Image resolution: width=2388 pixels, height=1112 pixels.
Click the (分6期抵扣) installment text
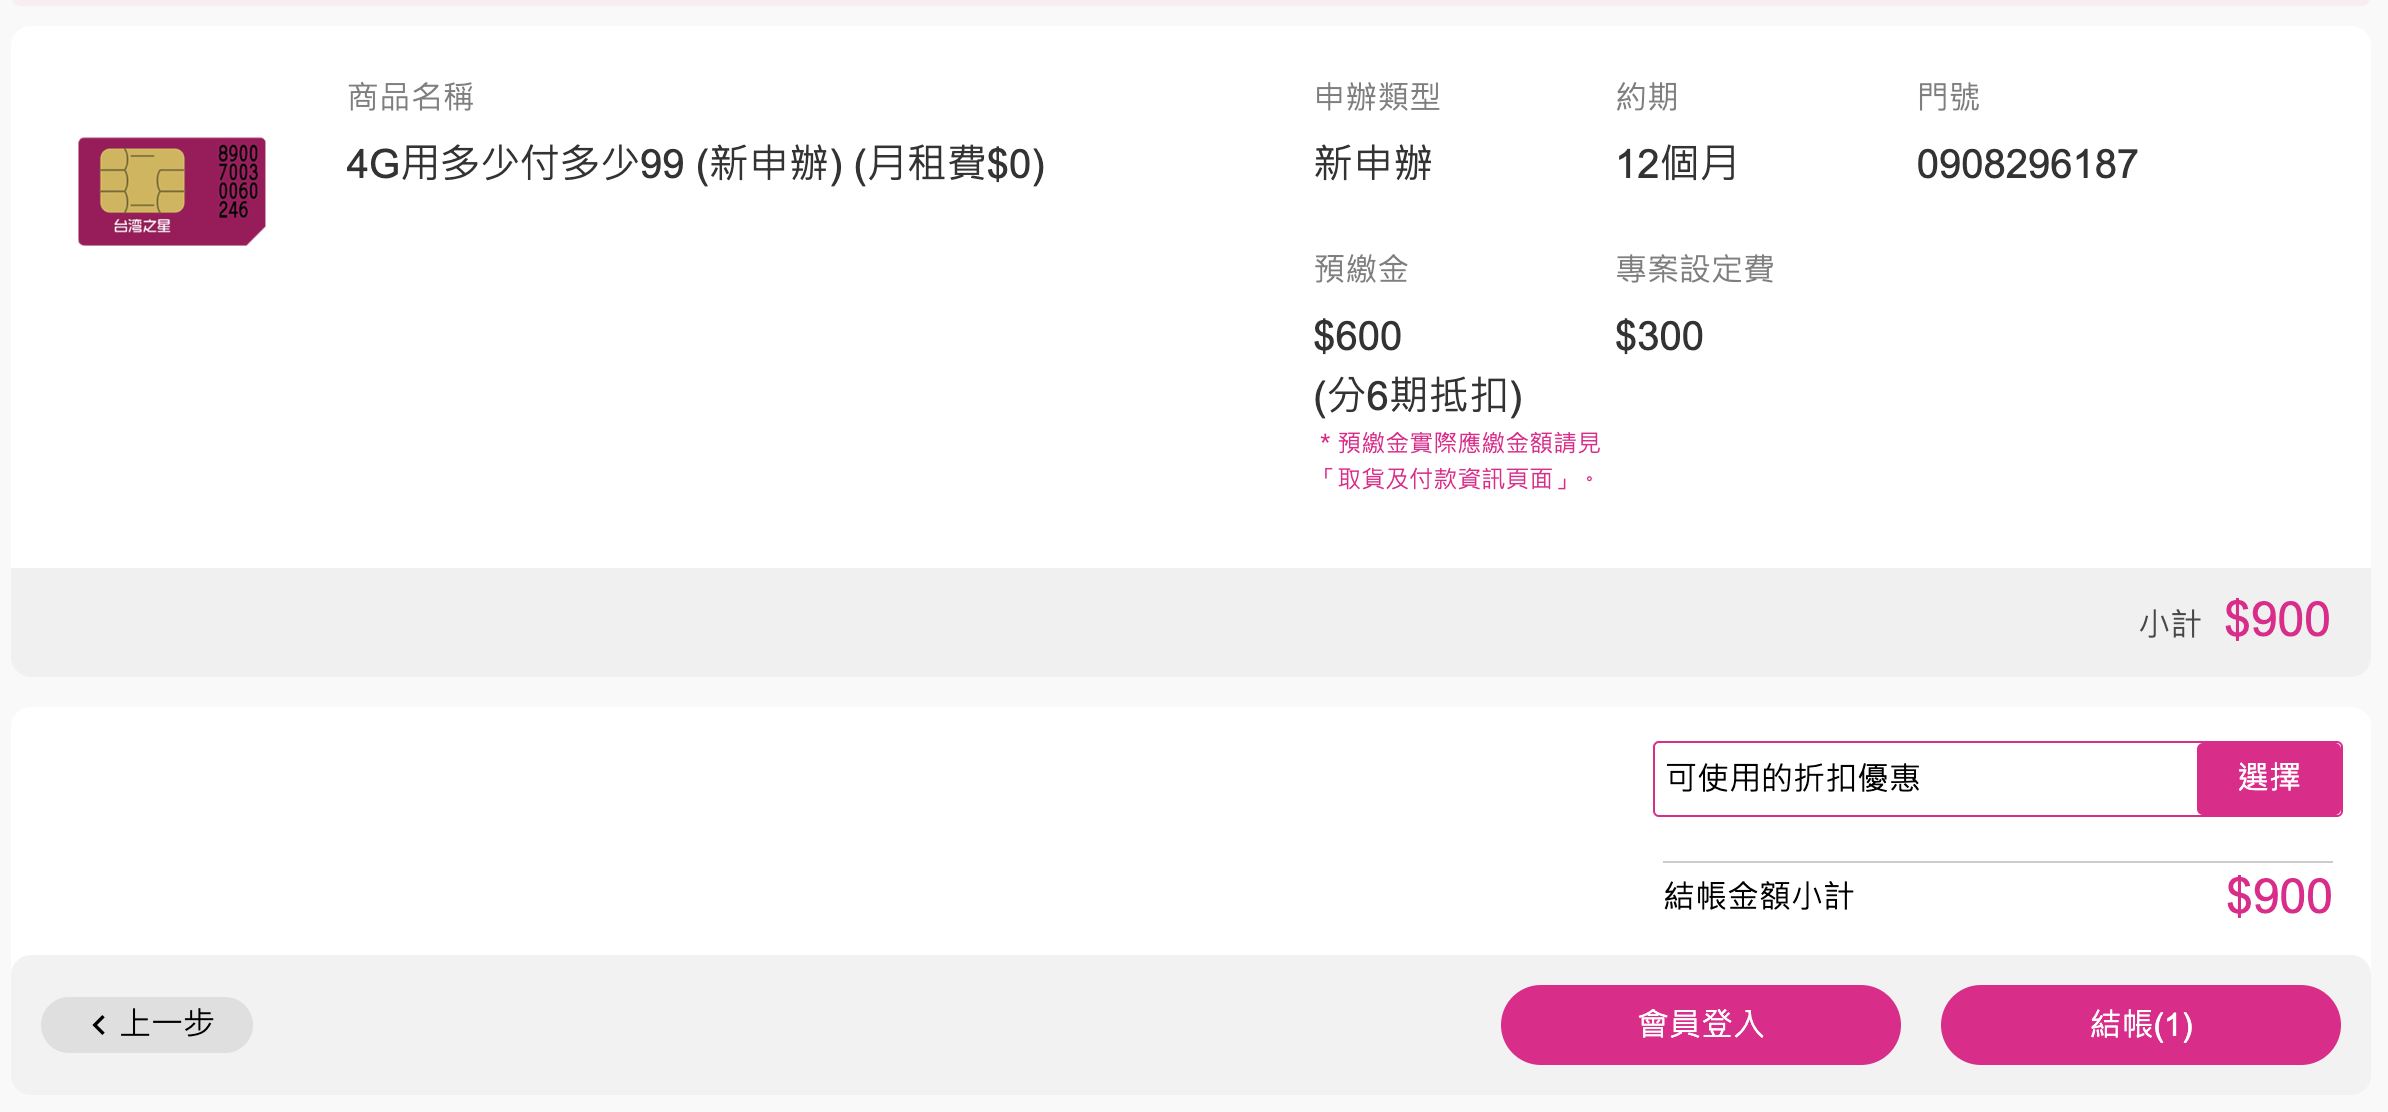(1417, 396)
